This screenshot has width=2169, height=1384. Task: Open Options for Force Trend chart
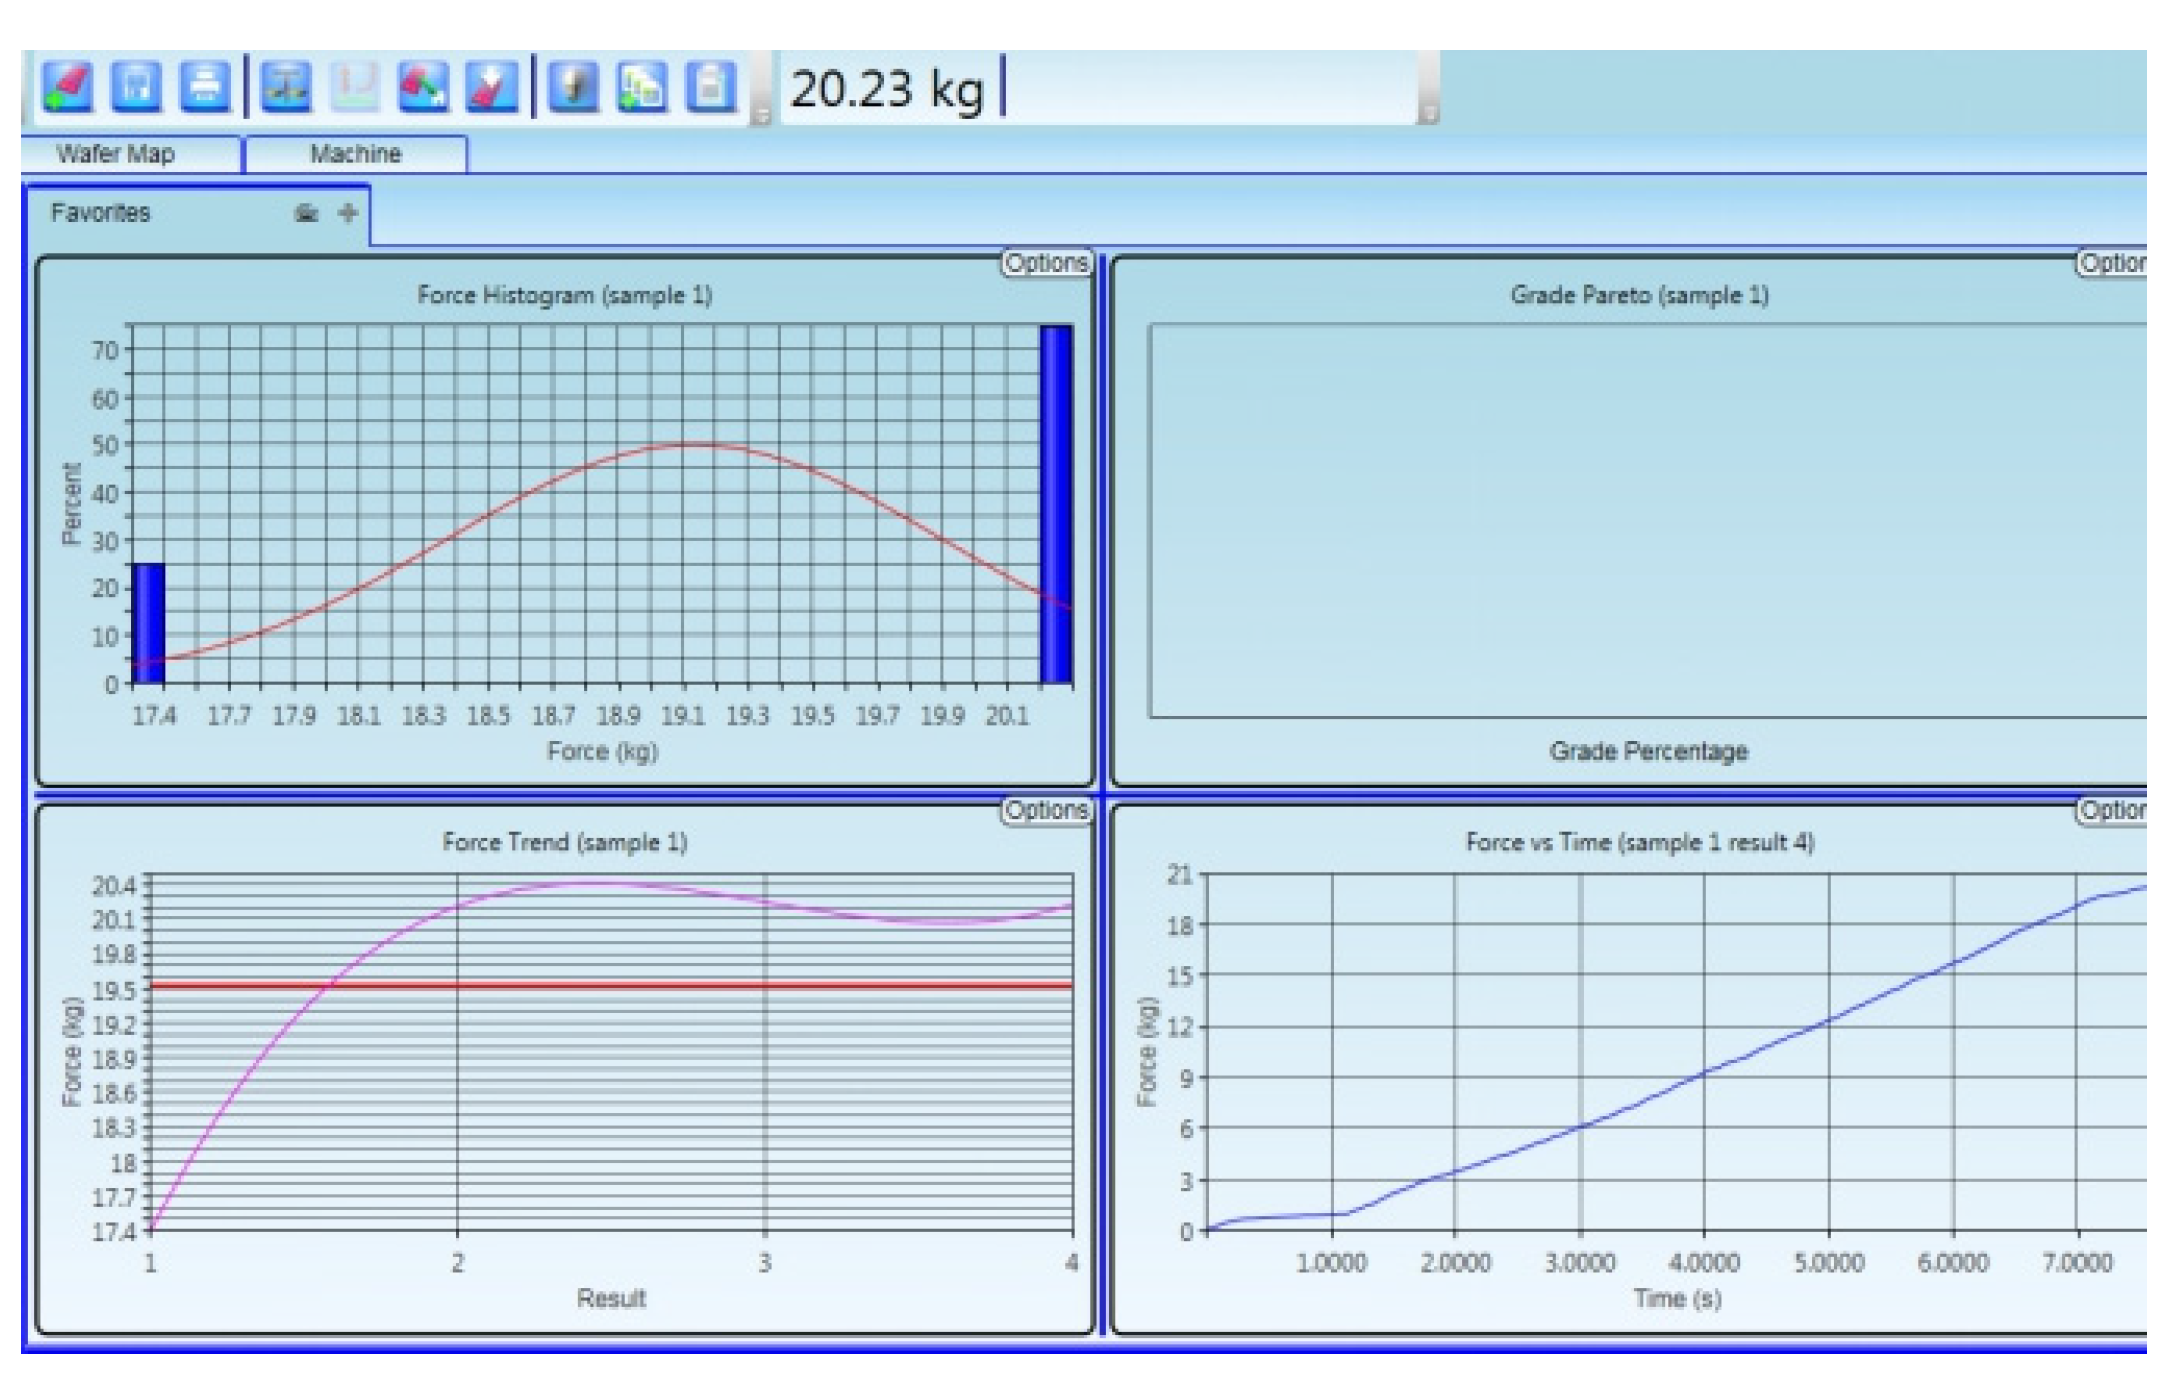click(1046, 810)
